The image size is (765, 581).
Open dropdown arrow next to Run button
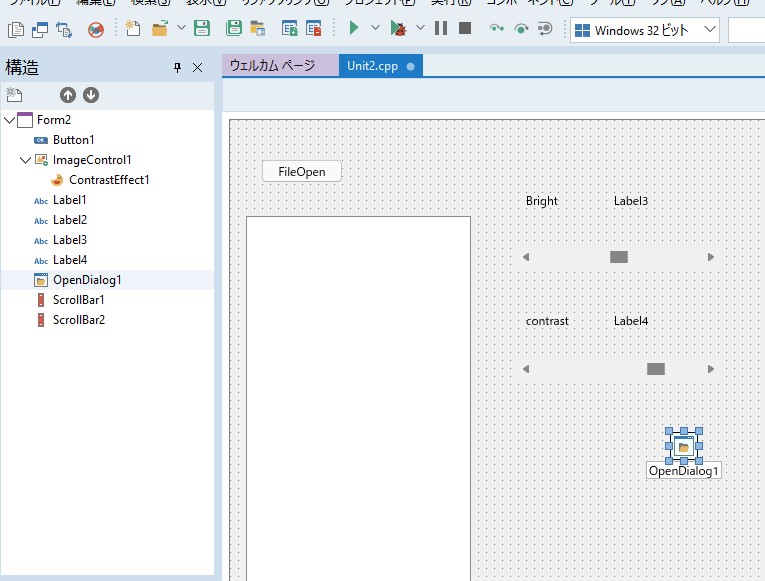click(375, 29)
